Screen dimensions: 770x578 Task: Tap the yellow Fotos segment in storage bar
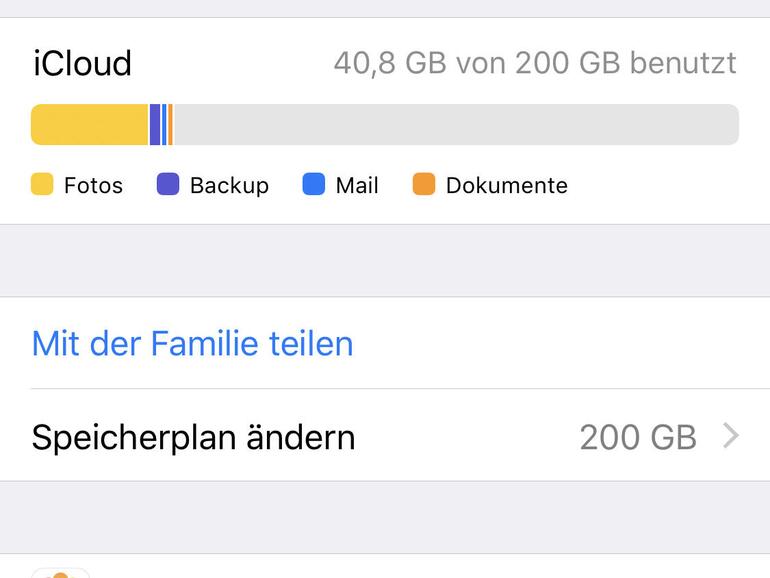[x=89, y=125]
